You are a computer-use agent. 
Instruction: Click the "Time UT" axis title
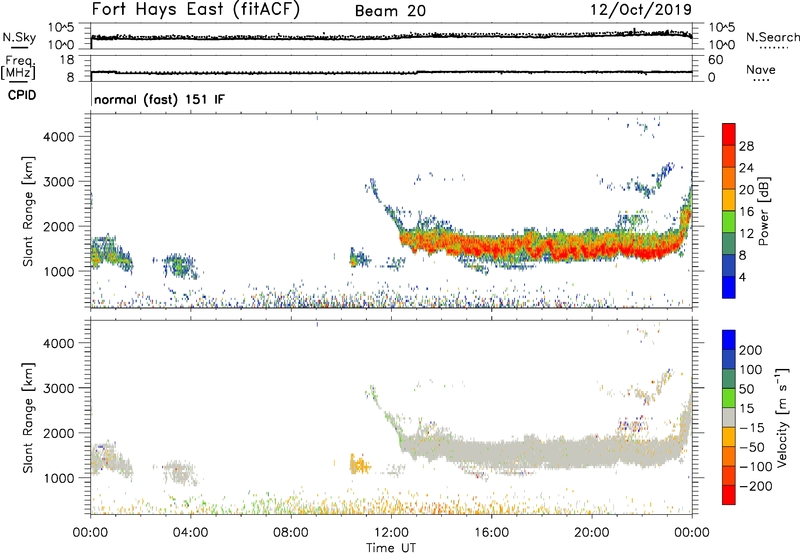391,548
